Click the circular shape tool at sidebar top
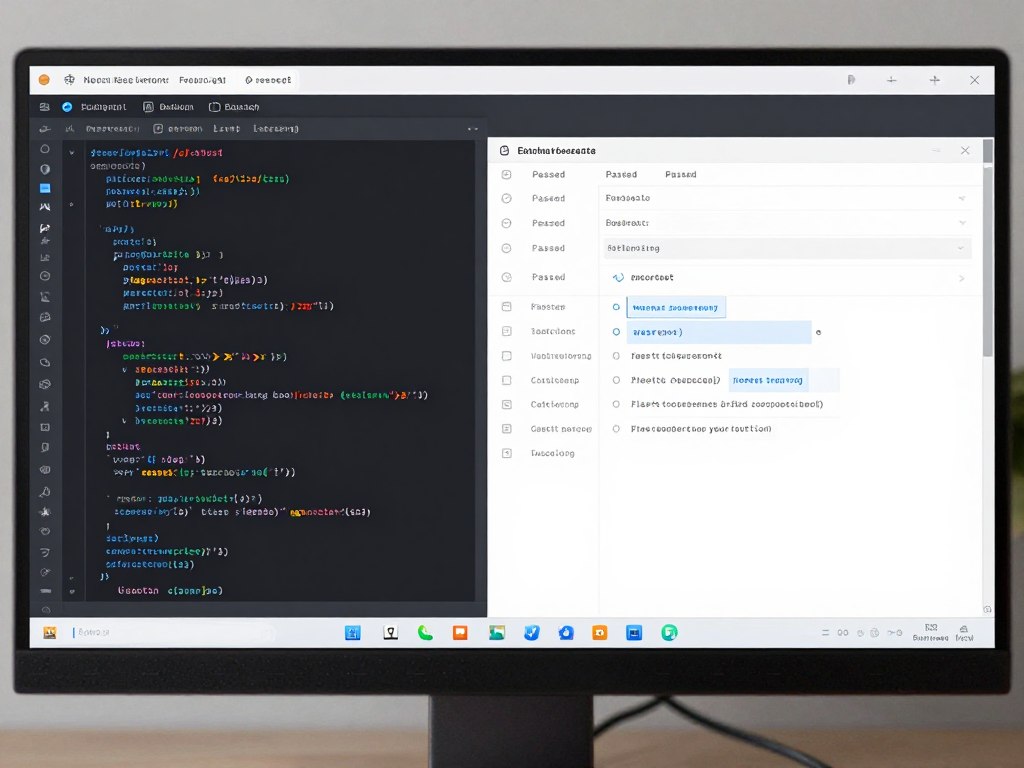The height and width of the screenshot is (768, 1024). (x=44, y=148)
